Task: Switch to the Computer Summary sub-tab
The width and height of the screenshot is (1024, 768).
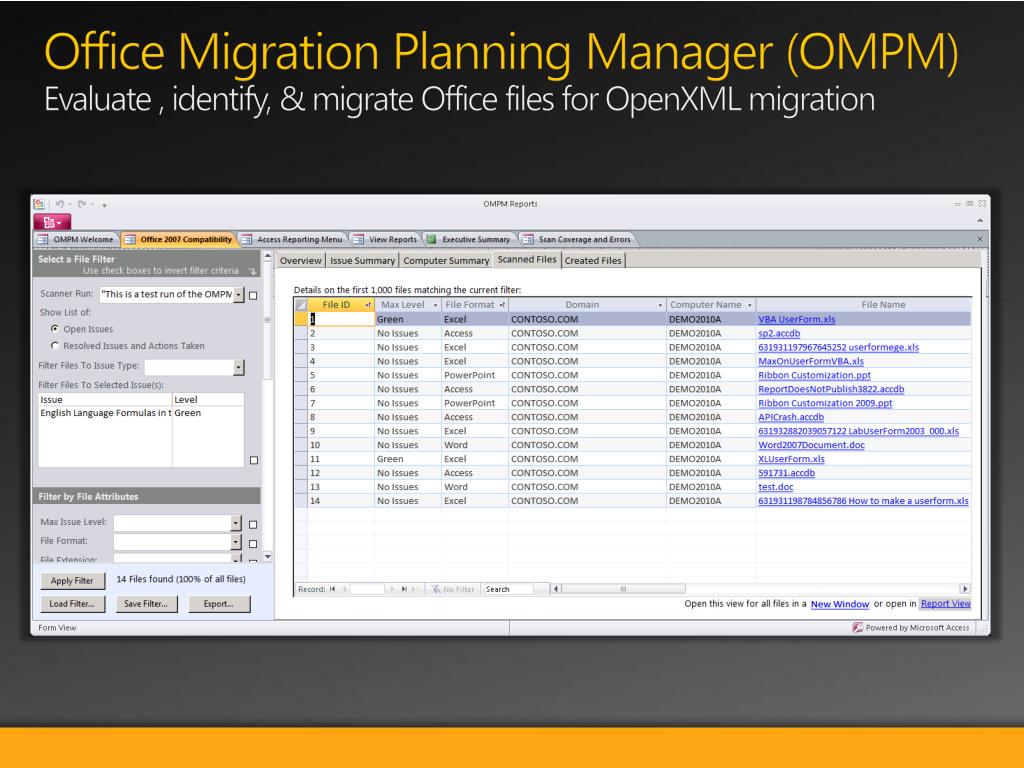Action: 446,261
